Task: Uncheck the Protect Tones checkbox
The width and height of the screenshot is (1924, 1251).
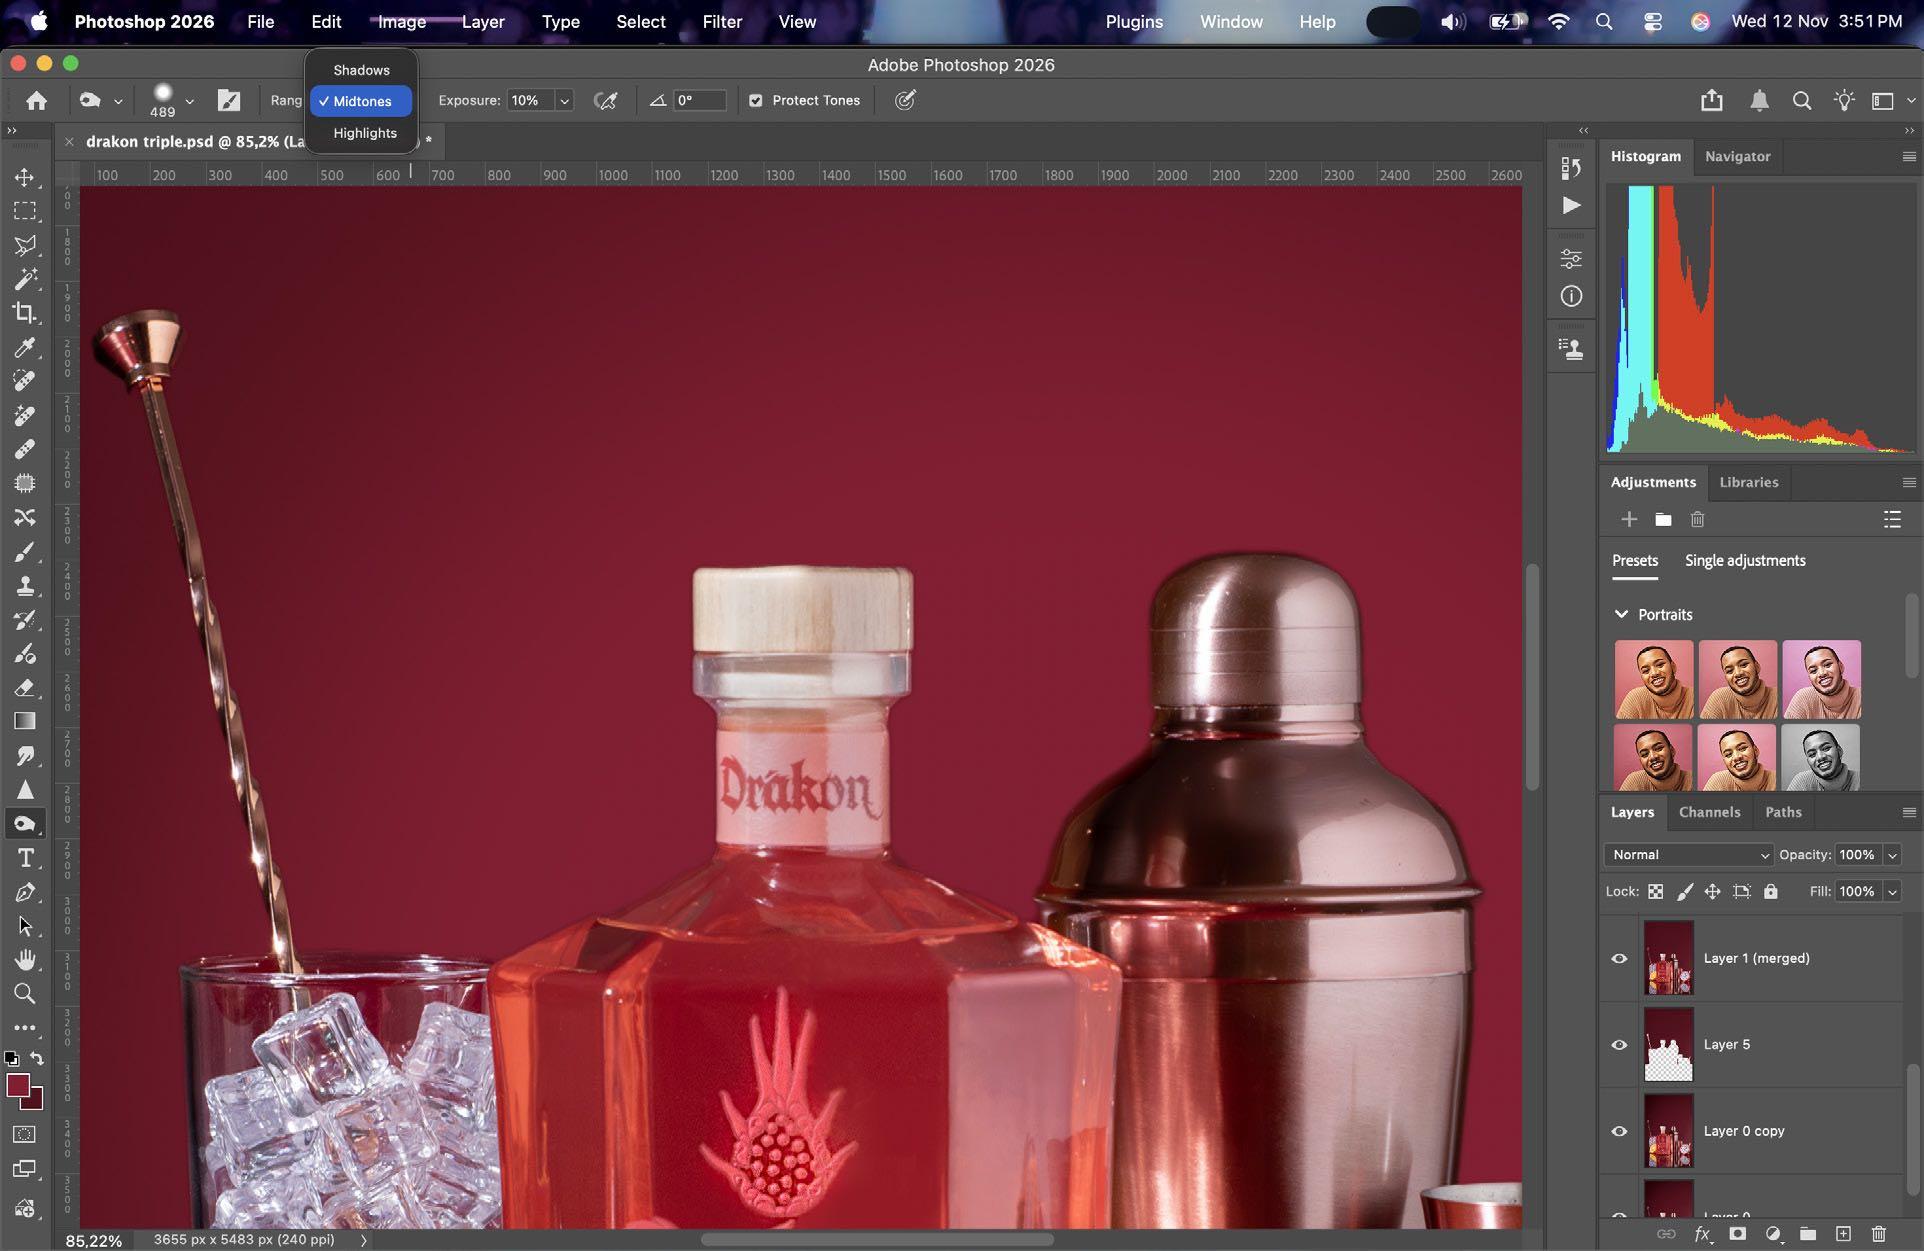Action: coord(756,100)
